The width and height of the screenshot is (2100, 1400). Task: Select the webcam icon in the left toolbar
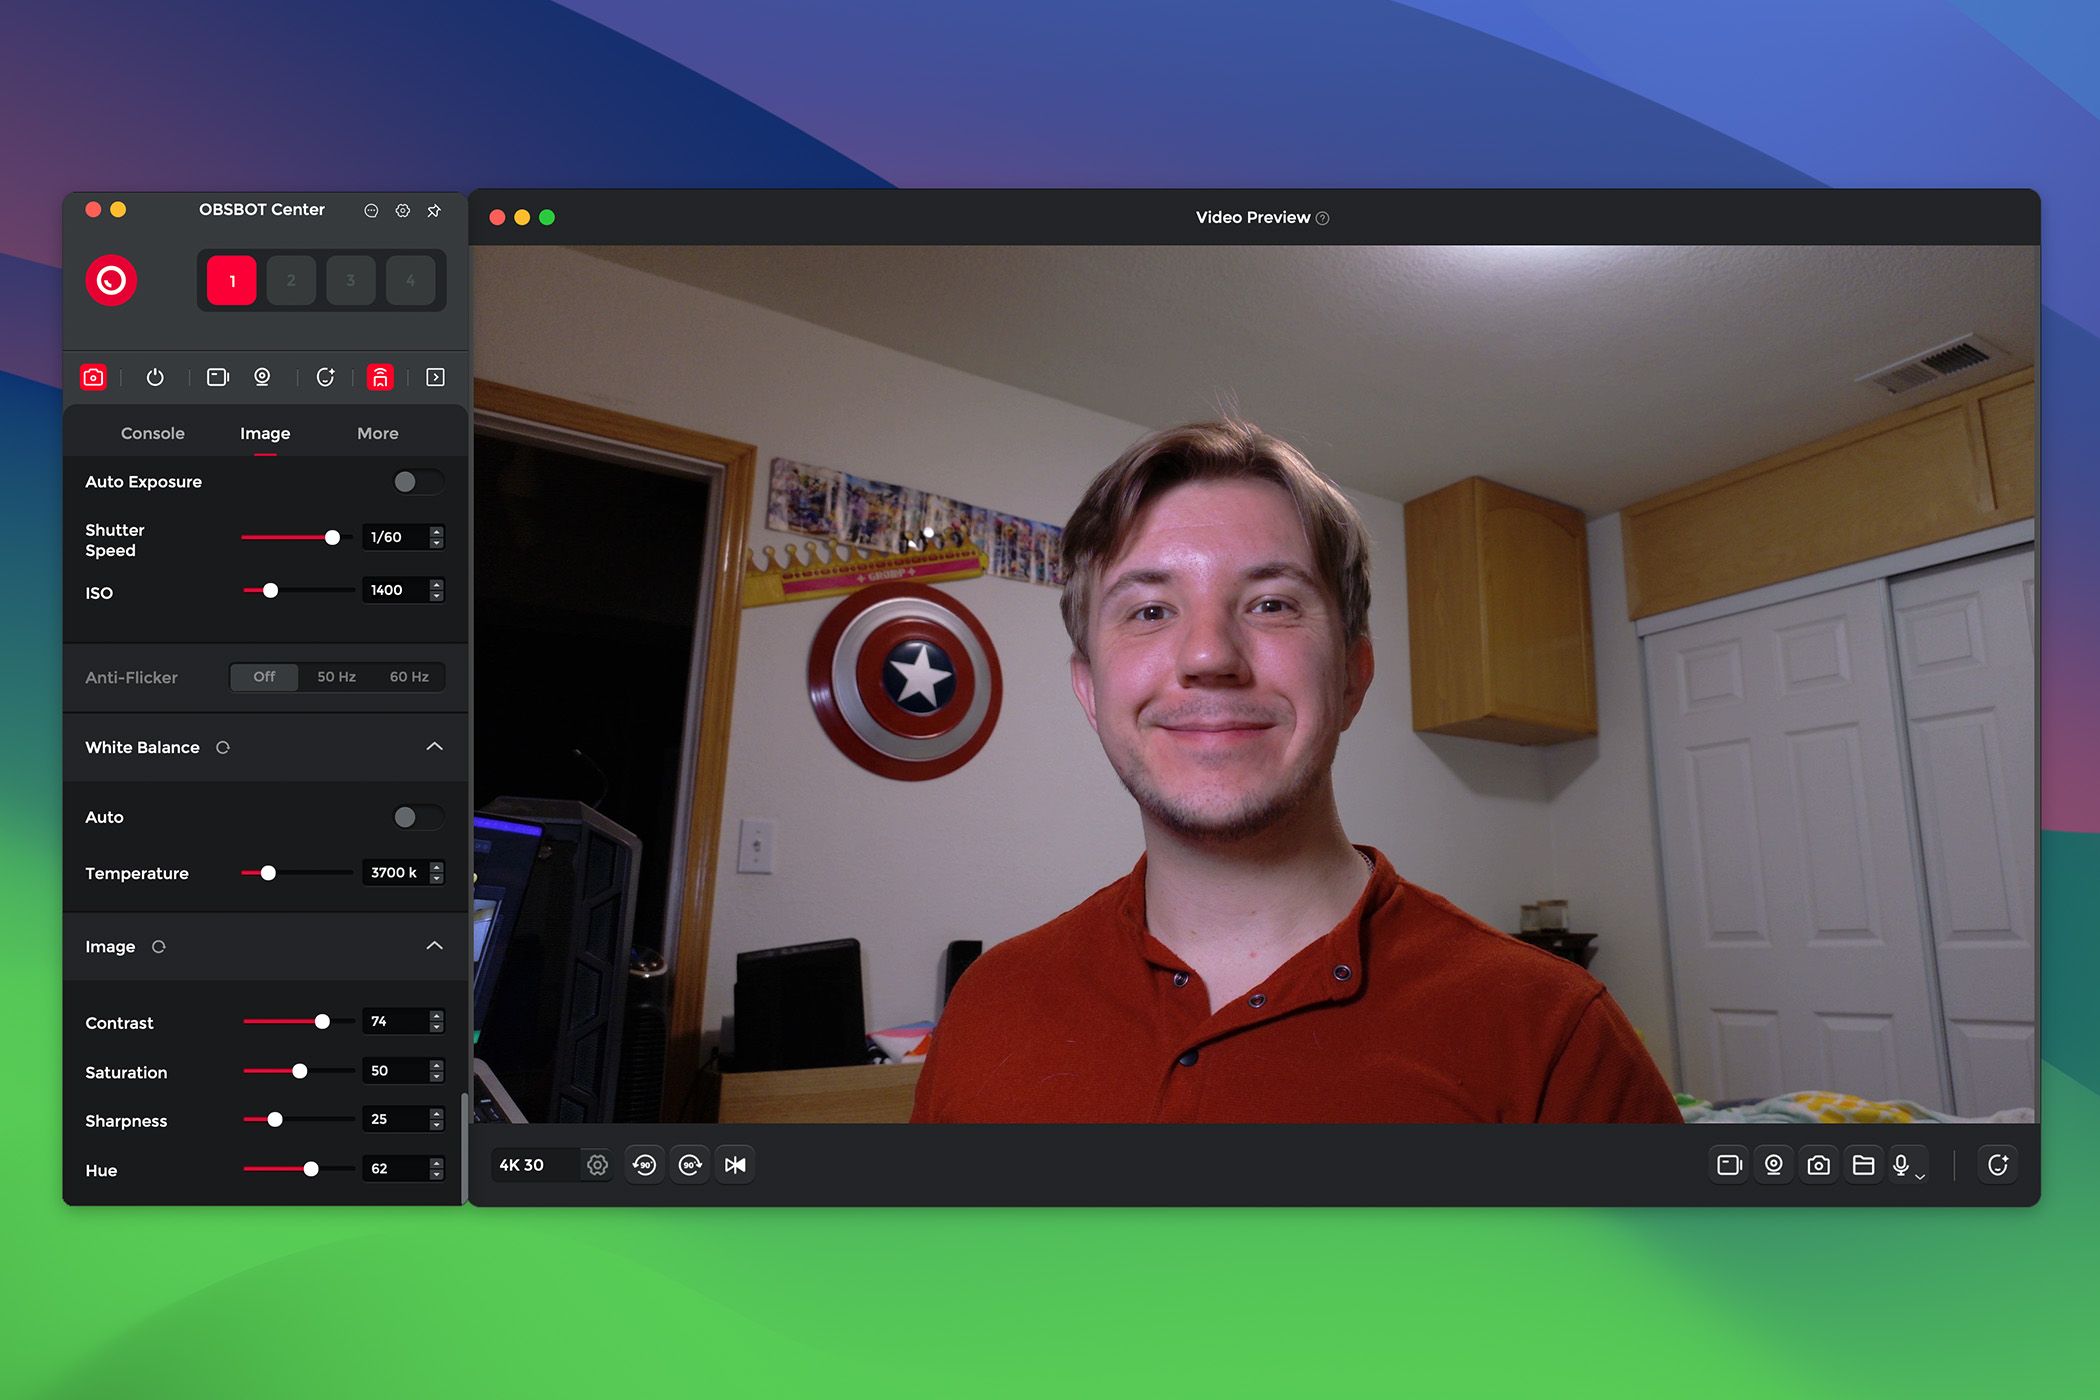263,377
